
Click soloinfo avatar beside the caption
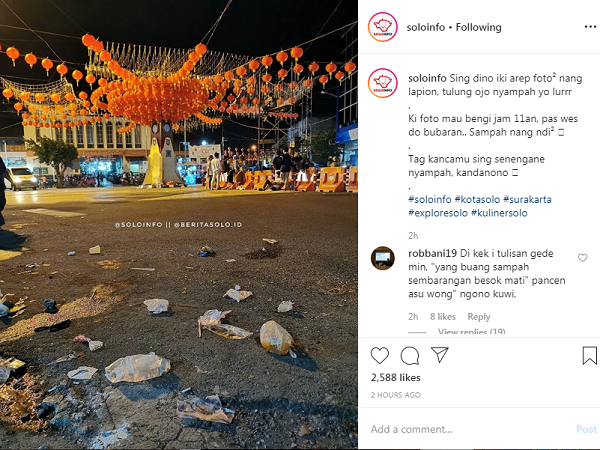383,83
